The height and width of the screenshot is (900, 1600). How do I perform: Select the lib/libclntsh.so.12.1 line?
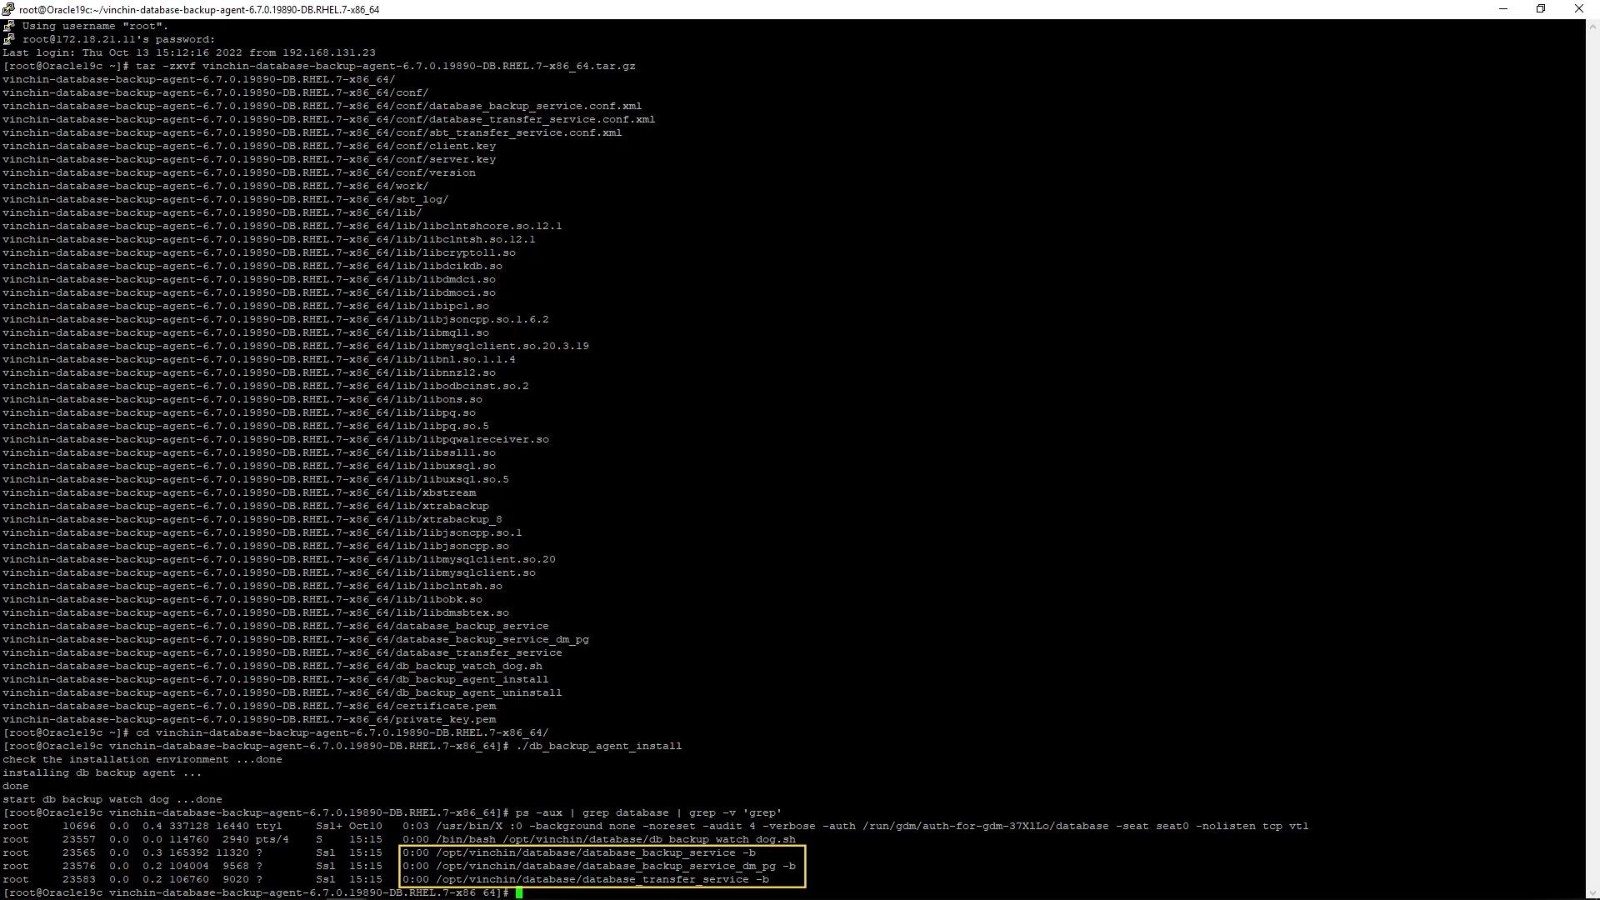pyautogui.click(x=269, y=239)
